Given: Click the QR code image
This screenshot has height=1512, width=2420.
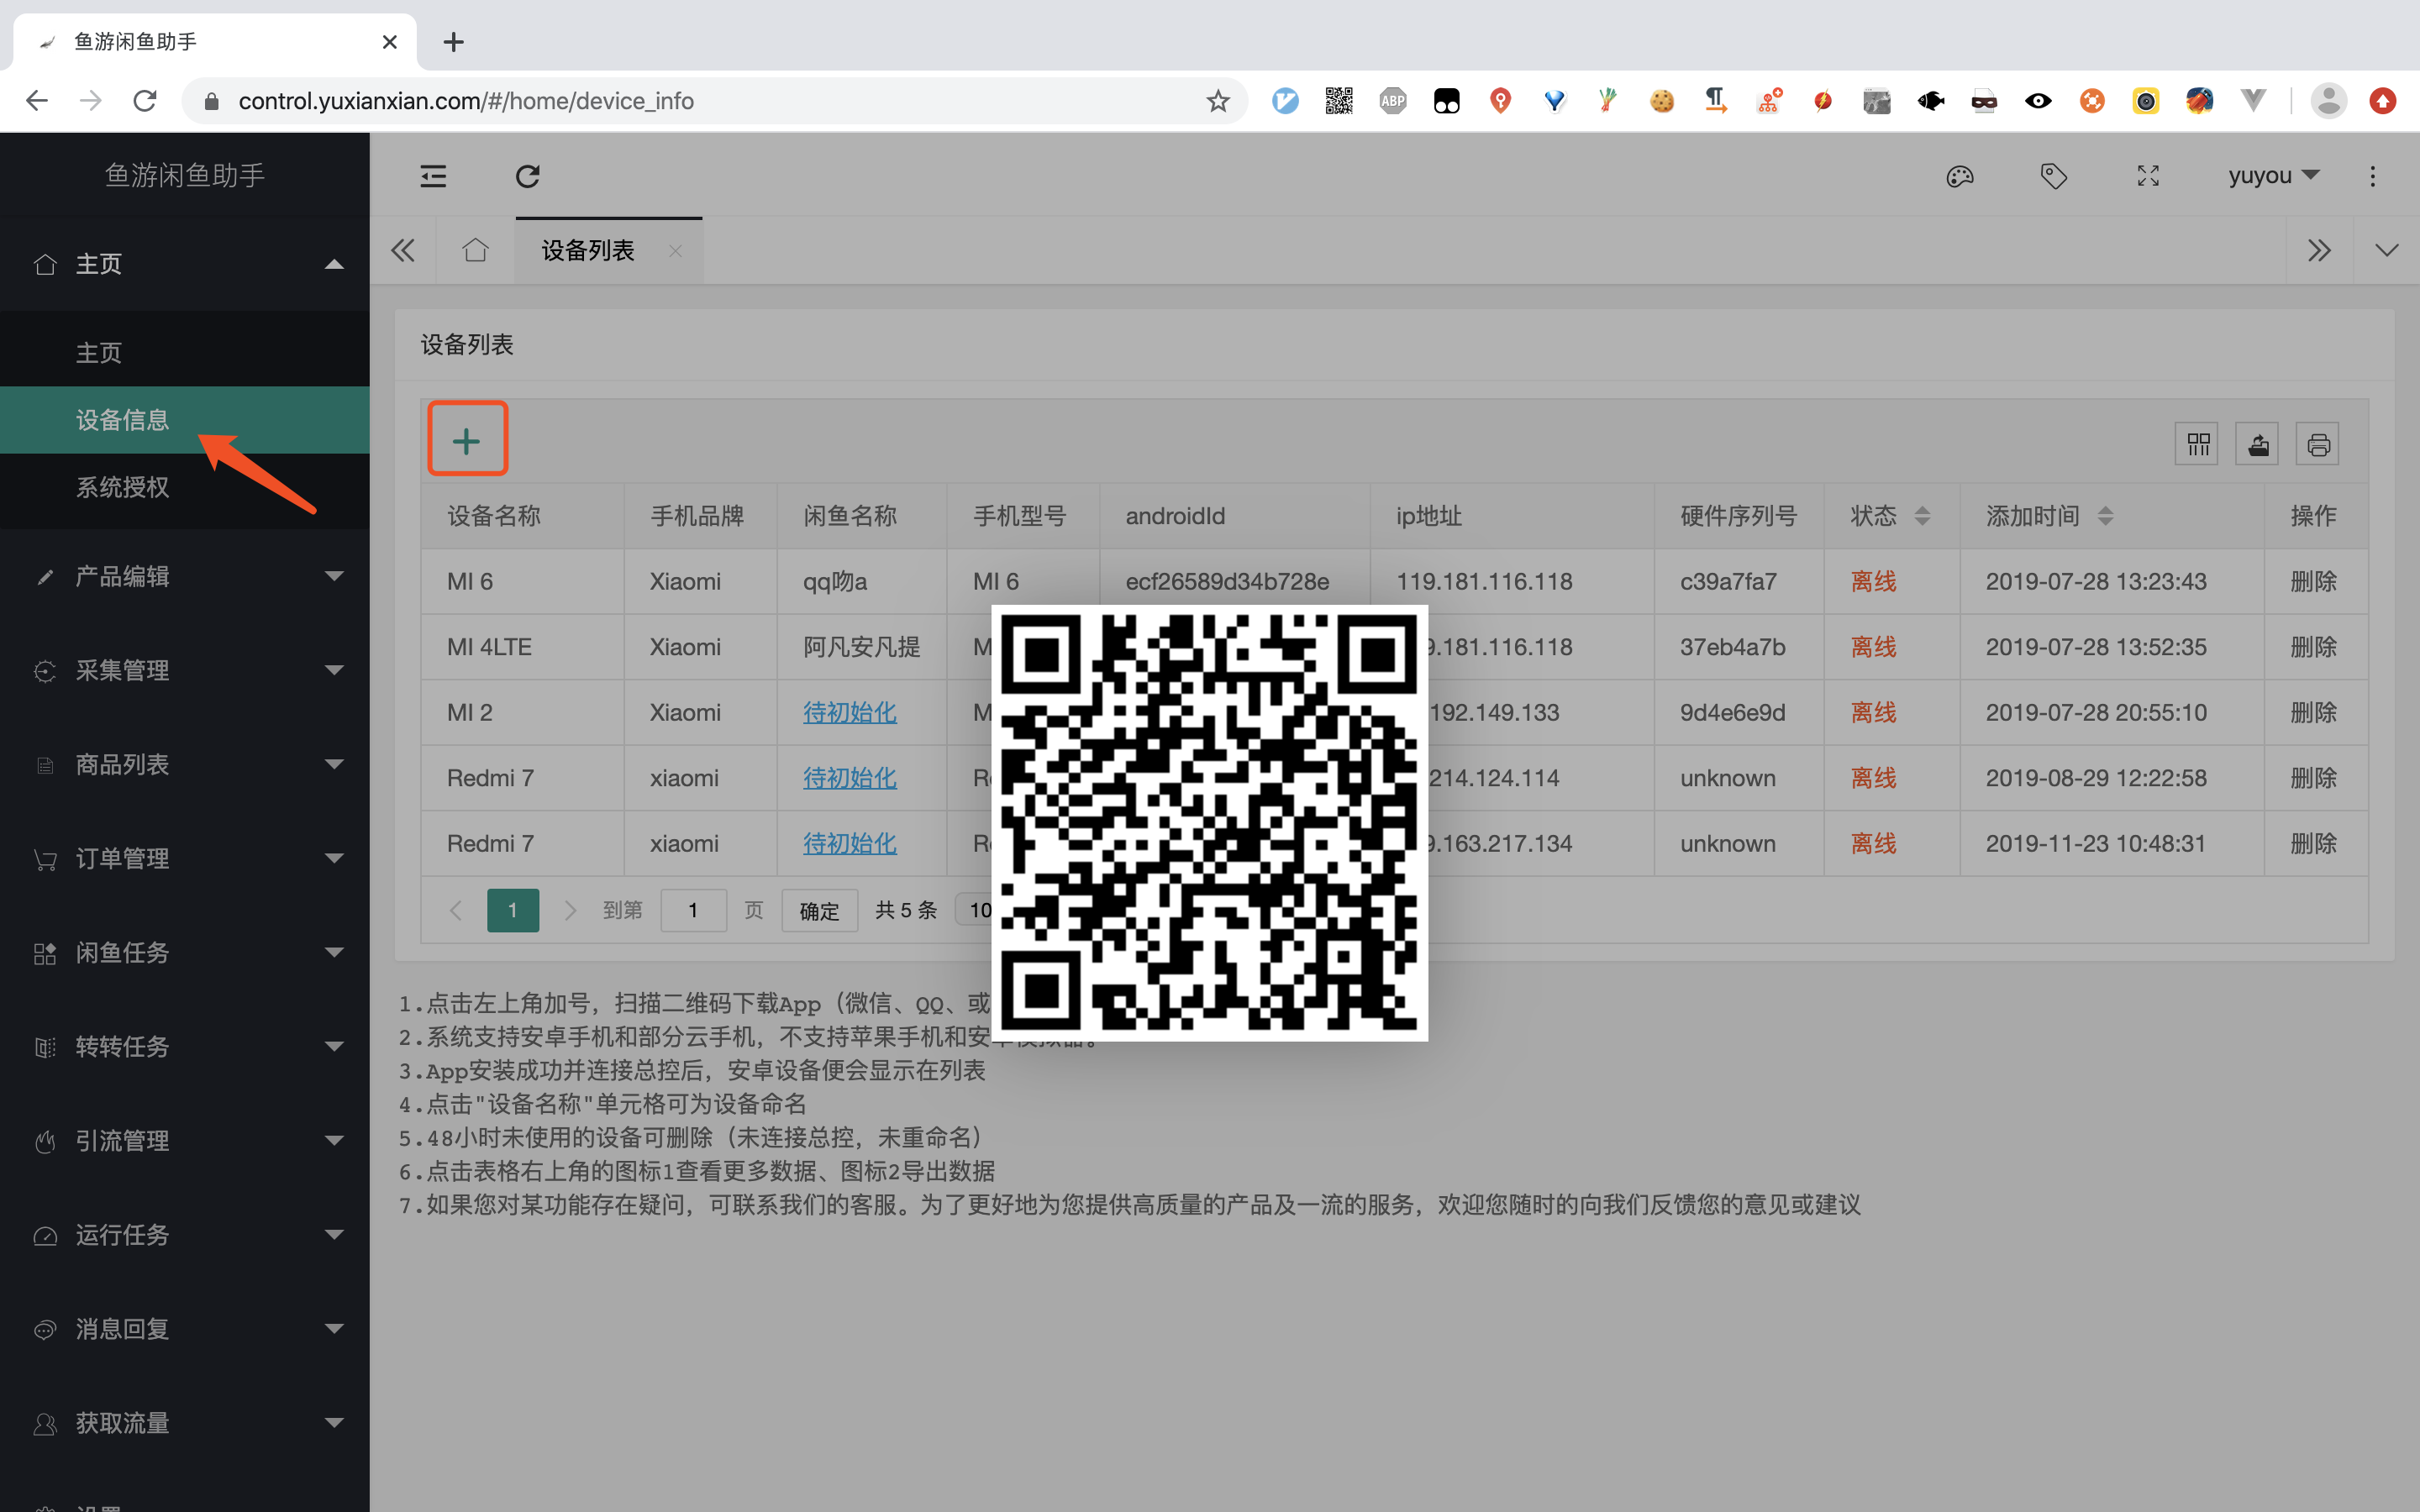Looking at the screenshot, I should (x=1209, y=822).
